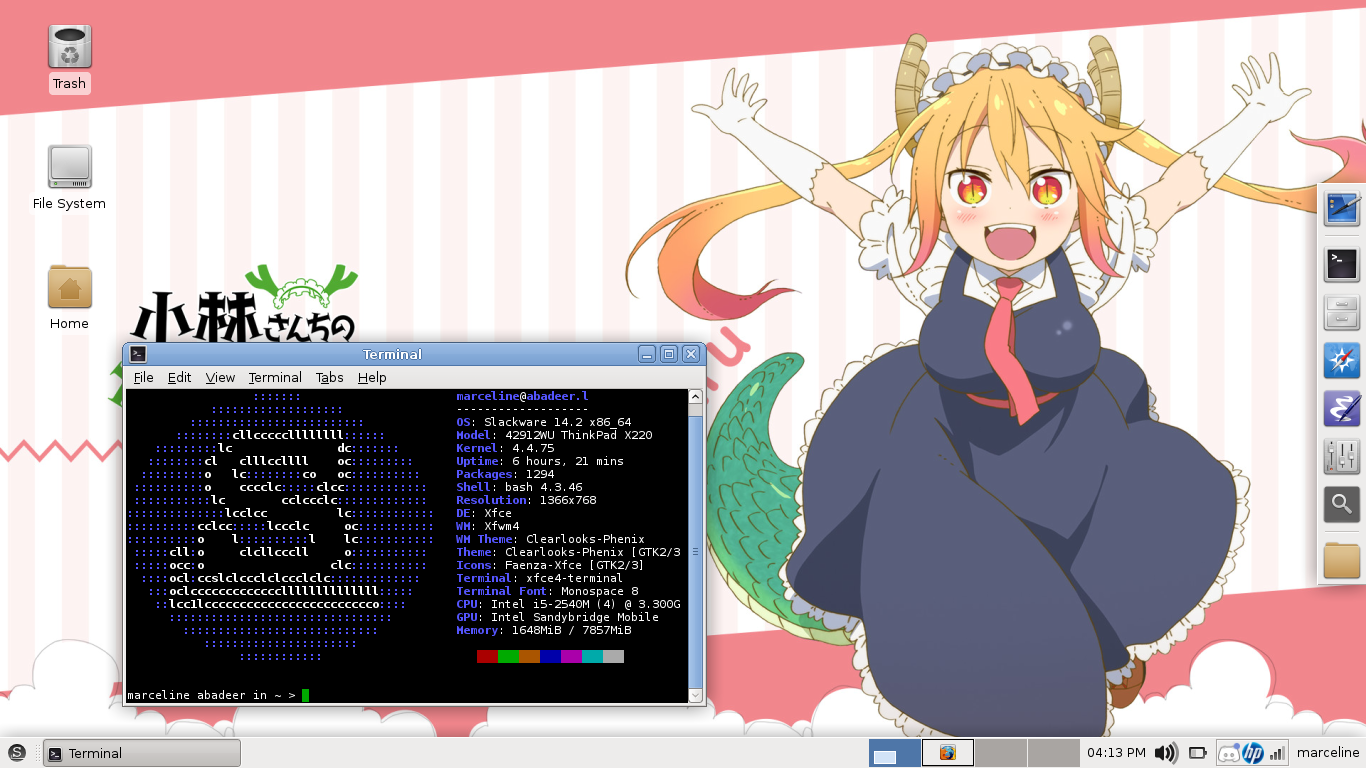Click the volume speaker icon in the panel
1366x768 pixels.
pos(1165,753)
